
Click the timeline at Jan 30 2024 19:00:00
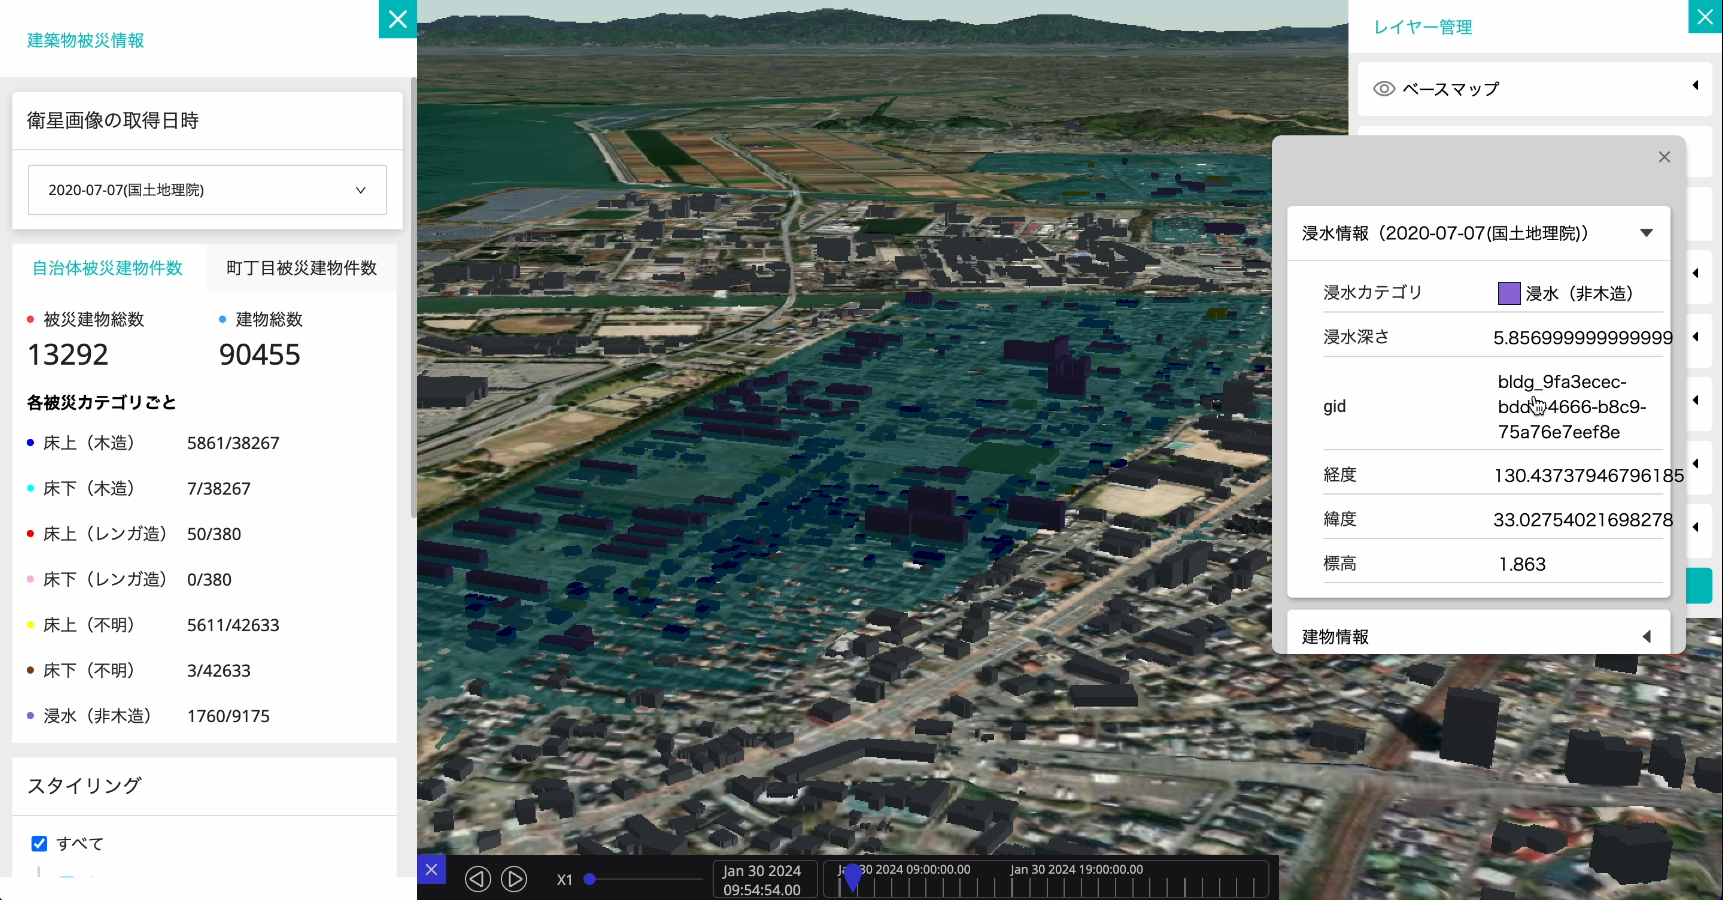1076,870
